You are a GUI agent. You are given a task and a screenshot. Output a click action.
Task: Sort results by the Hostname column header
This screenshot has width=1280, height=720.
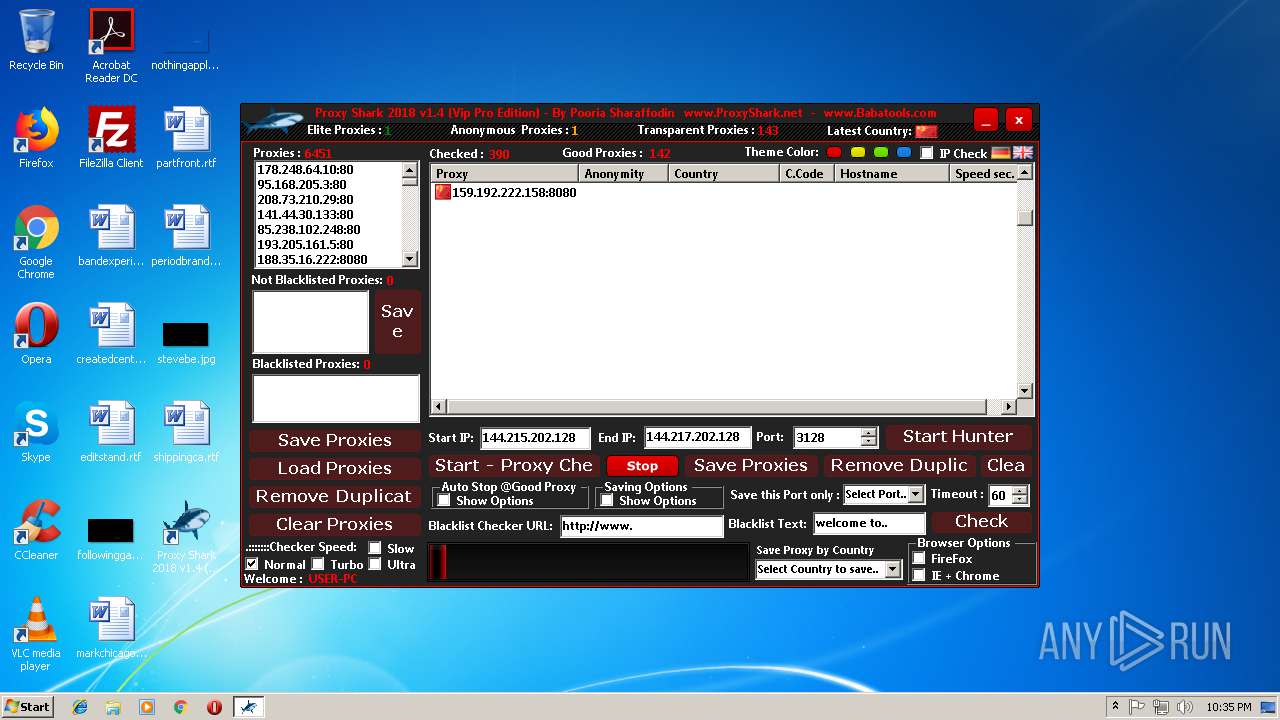coord(892,174)
